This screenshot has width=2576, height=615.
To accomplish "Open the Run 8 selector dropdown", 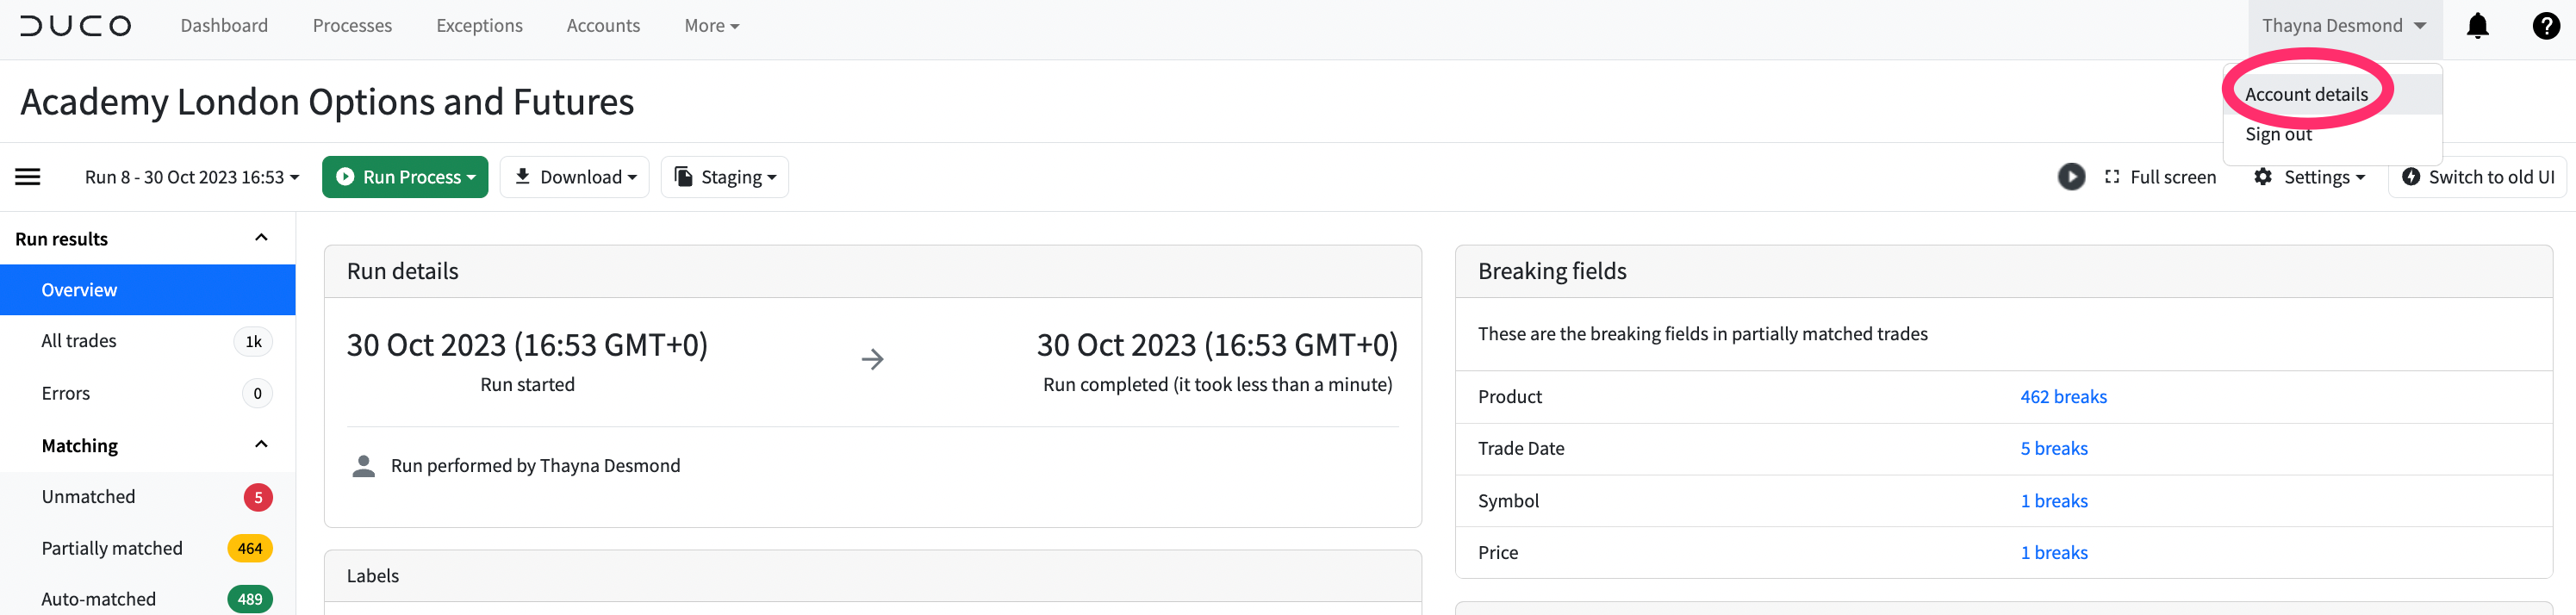I will point(192,177).
